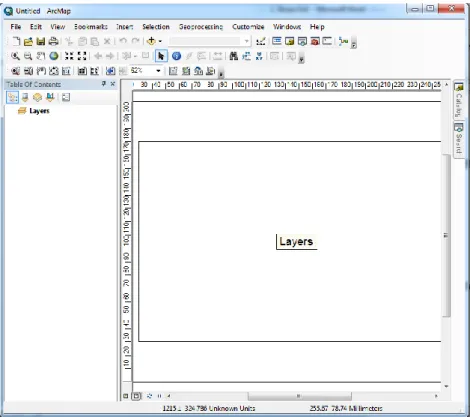Open the Insert menu
Screen dimensions: 470x417
125,27
